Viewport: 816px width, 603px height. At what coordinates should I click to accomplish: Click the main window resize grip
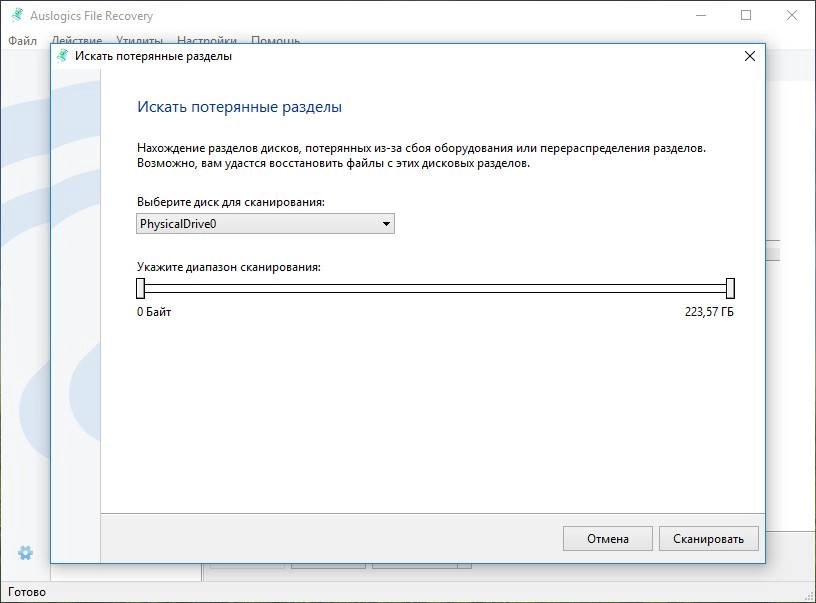[x=809, y=596]
